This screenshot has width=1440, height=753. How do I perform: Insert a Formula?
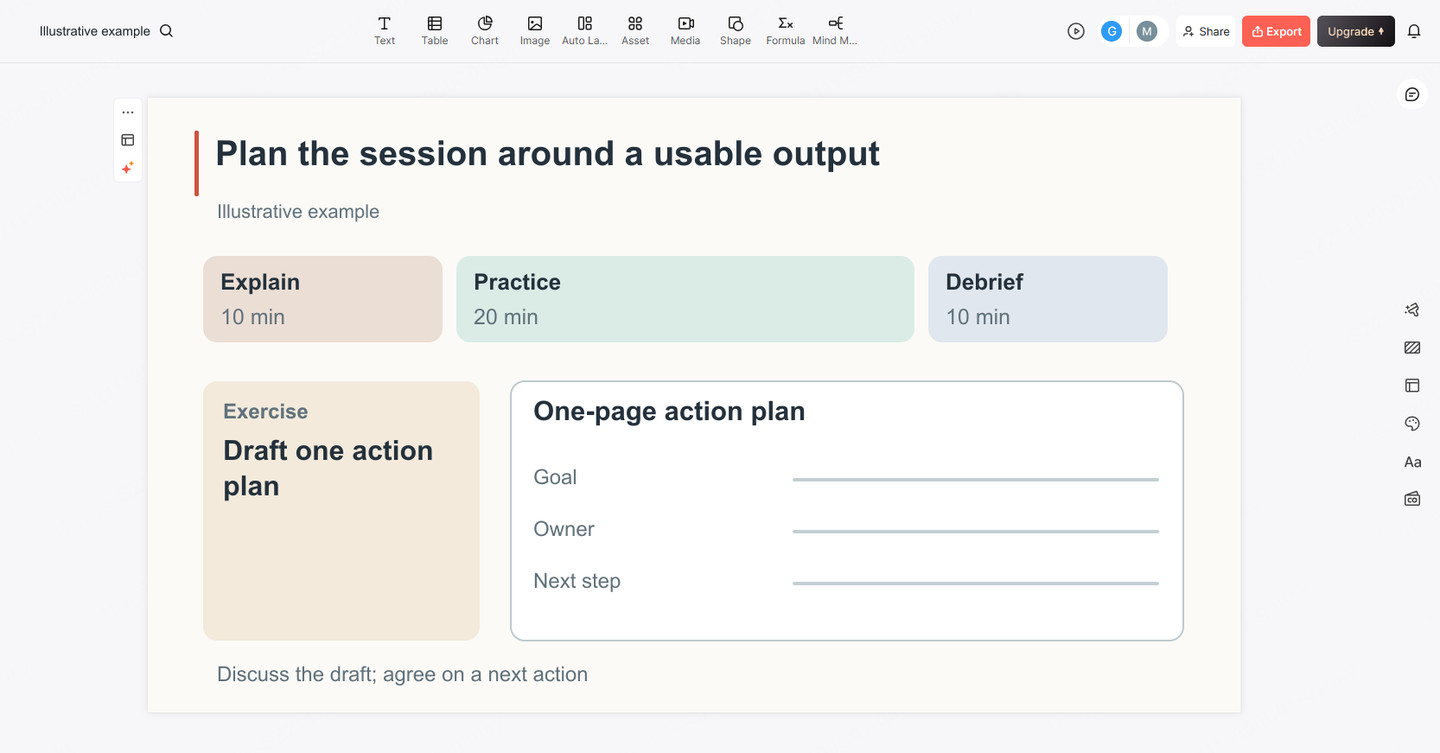pyautogui.click(x=785, y=31)
